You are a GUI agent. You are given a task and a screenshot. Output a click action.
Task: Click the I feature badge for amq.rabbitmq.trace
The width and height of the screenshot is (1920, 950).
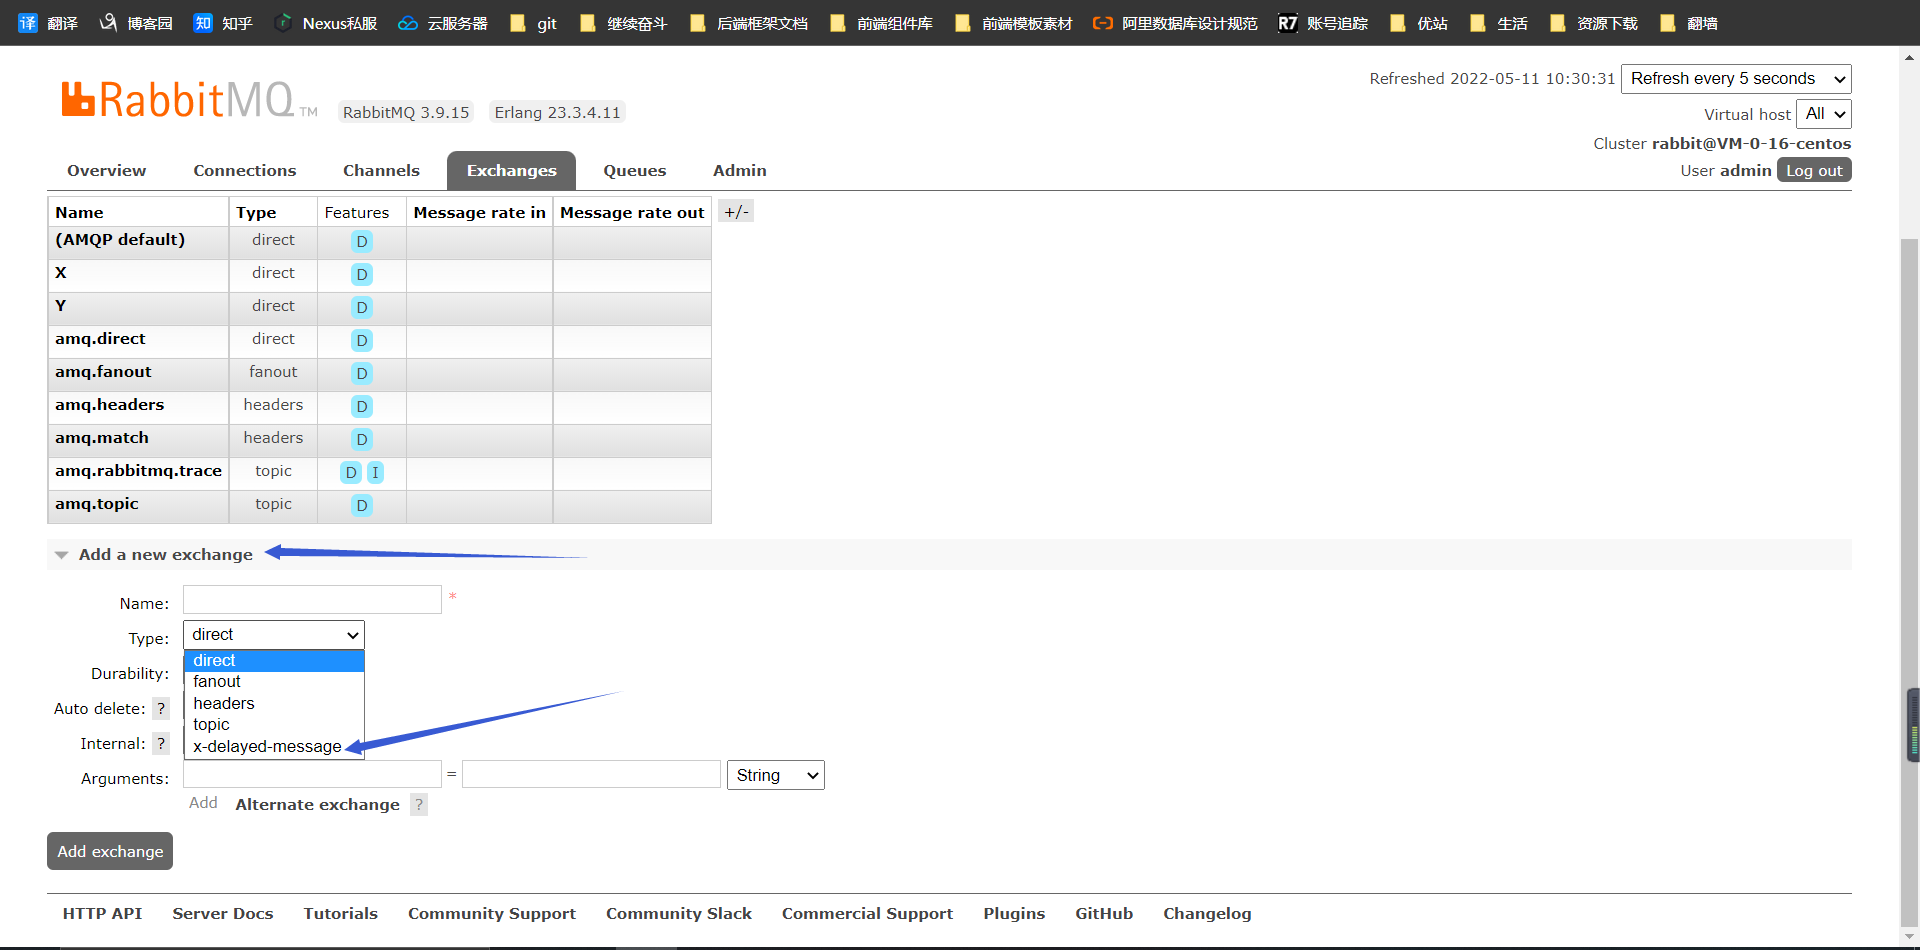375,473
